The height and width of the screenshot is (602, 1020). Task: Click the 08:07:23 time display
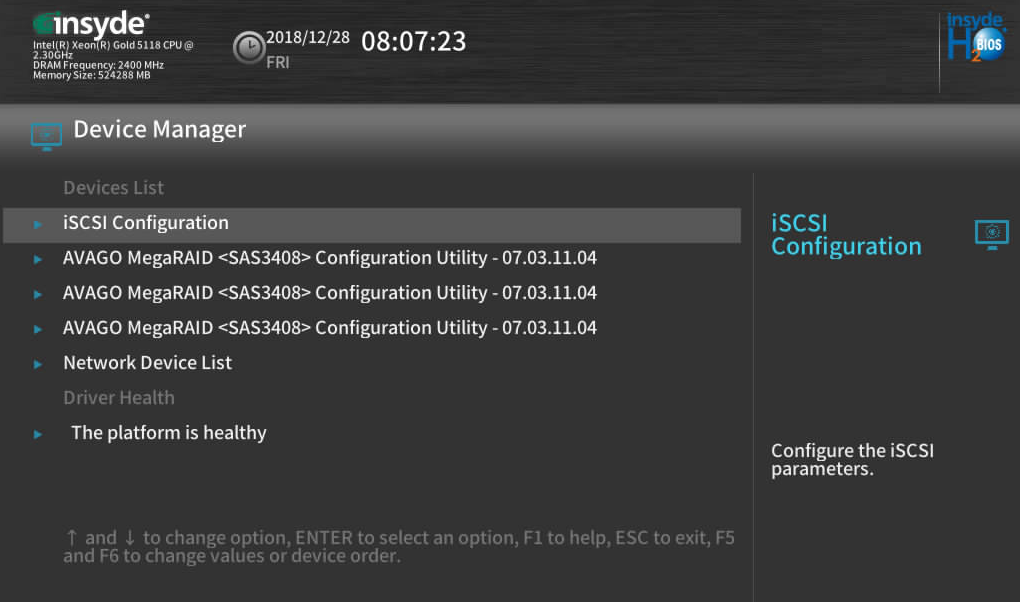pyautogui.click(x=414, y=42)
